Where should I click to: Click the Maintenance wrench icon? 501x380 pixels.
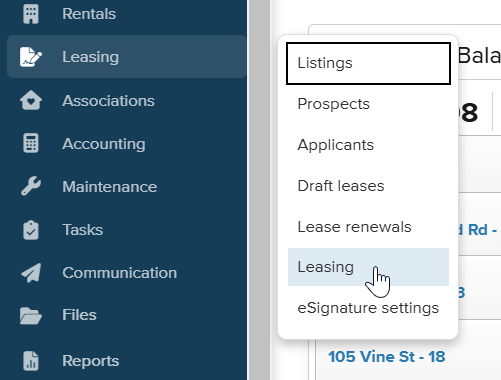pos(31,186)
